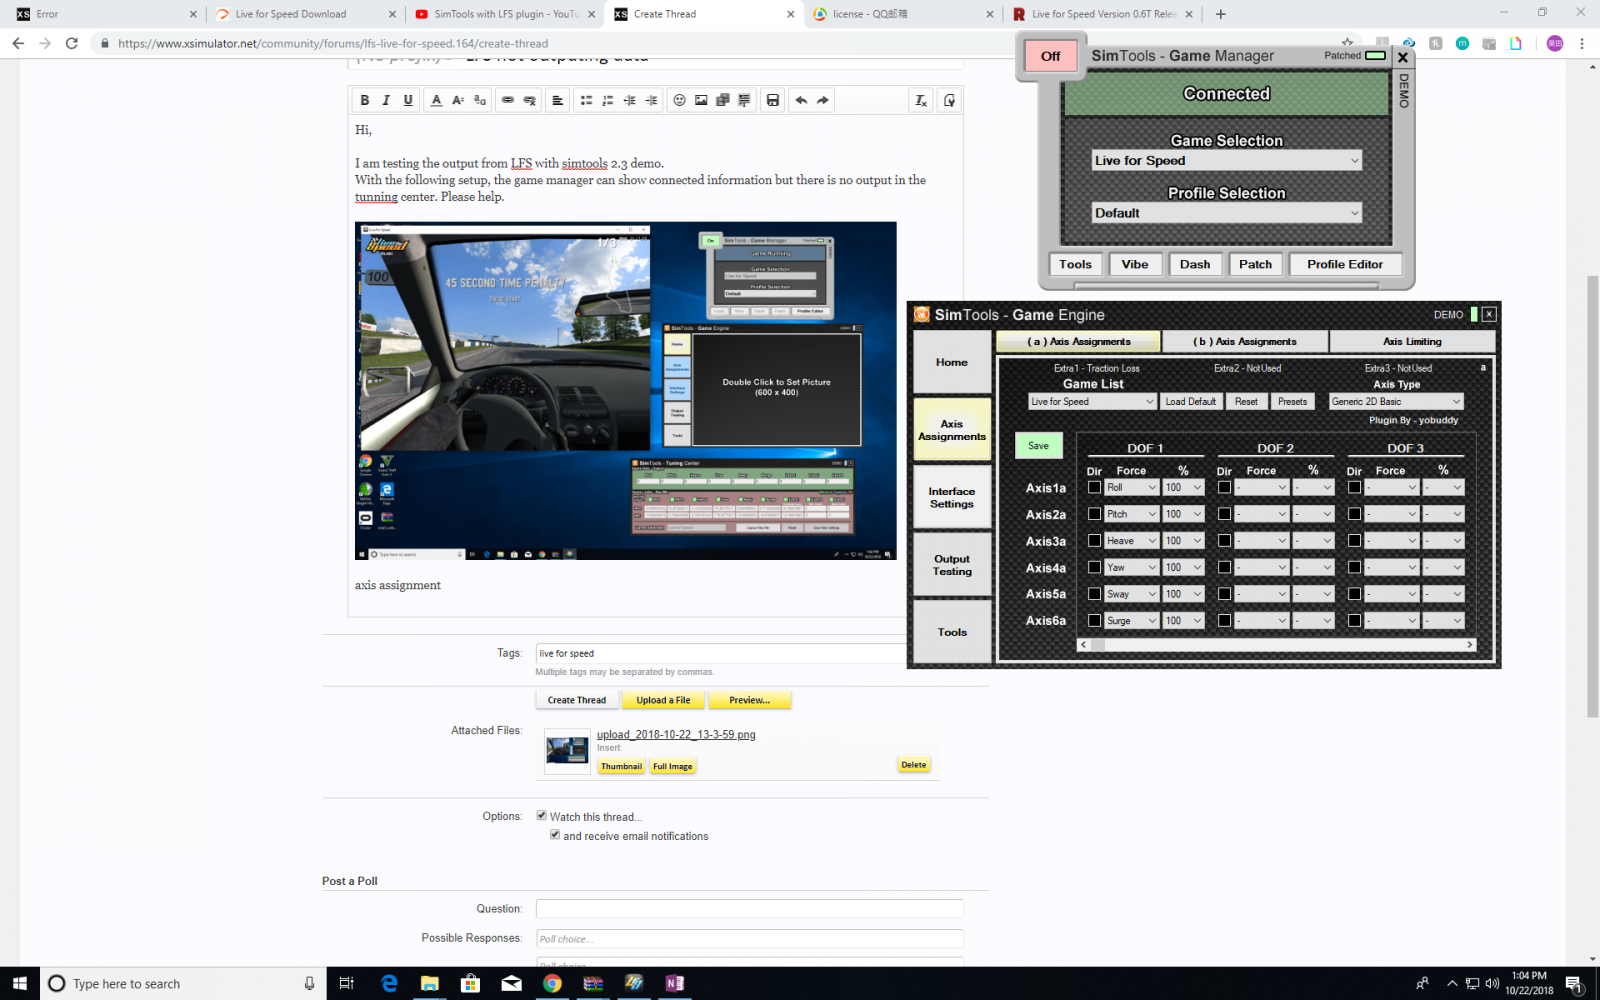Open Chrome from the Windows taskbar
This screenshot has width=1600, height=1000.
[x=552, y=983]
